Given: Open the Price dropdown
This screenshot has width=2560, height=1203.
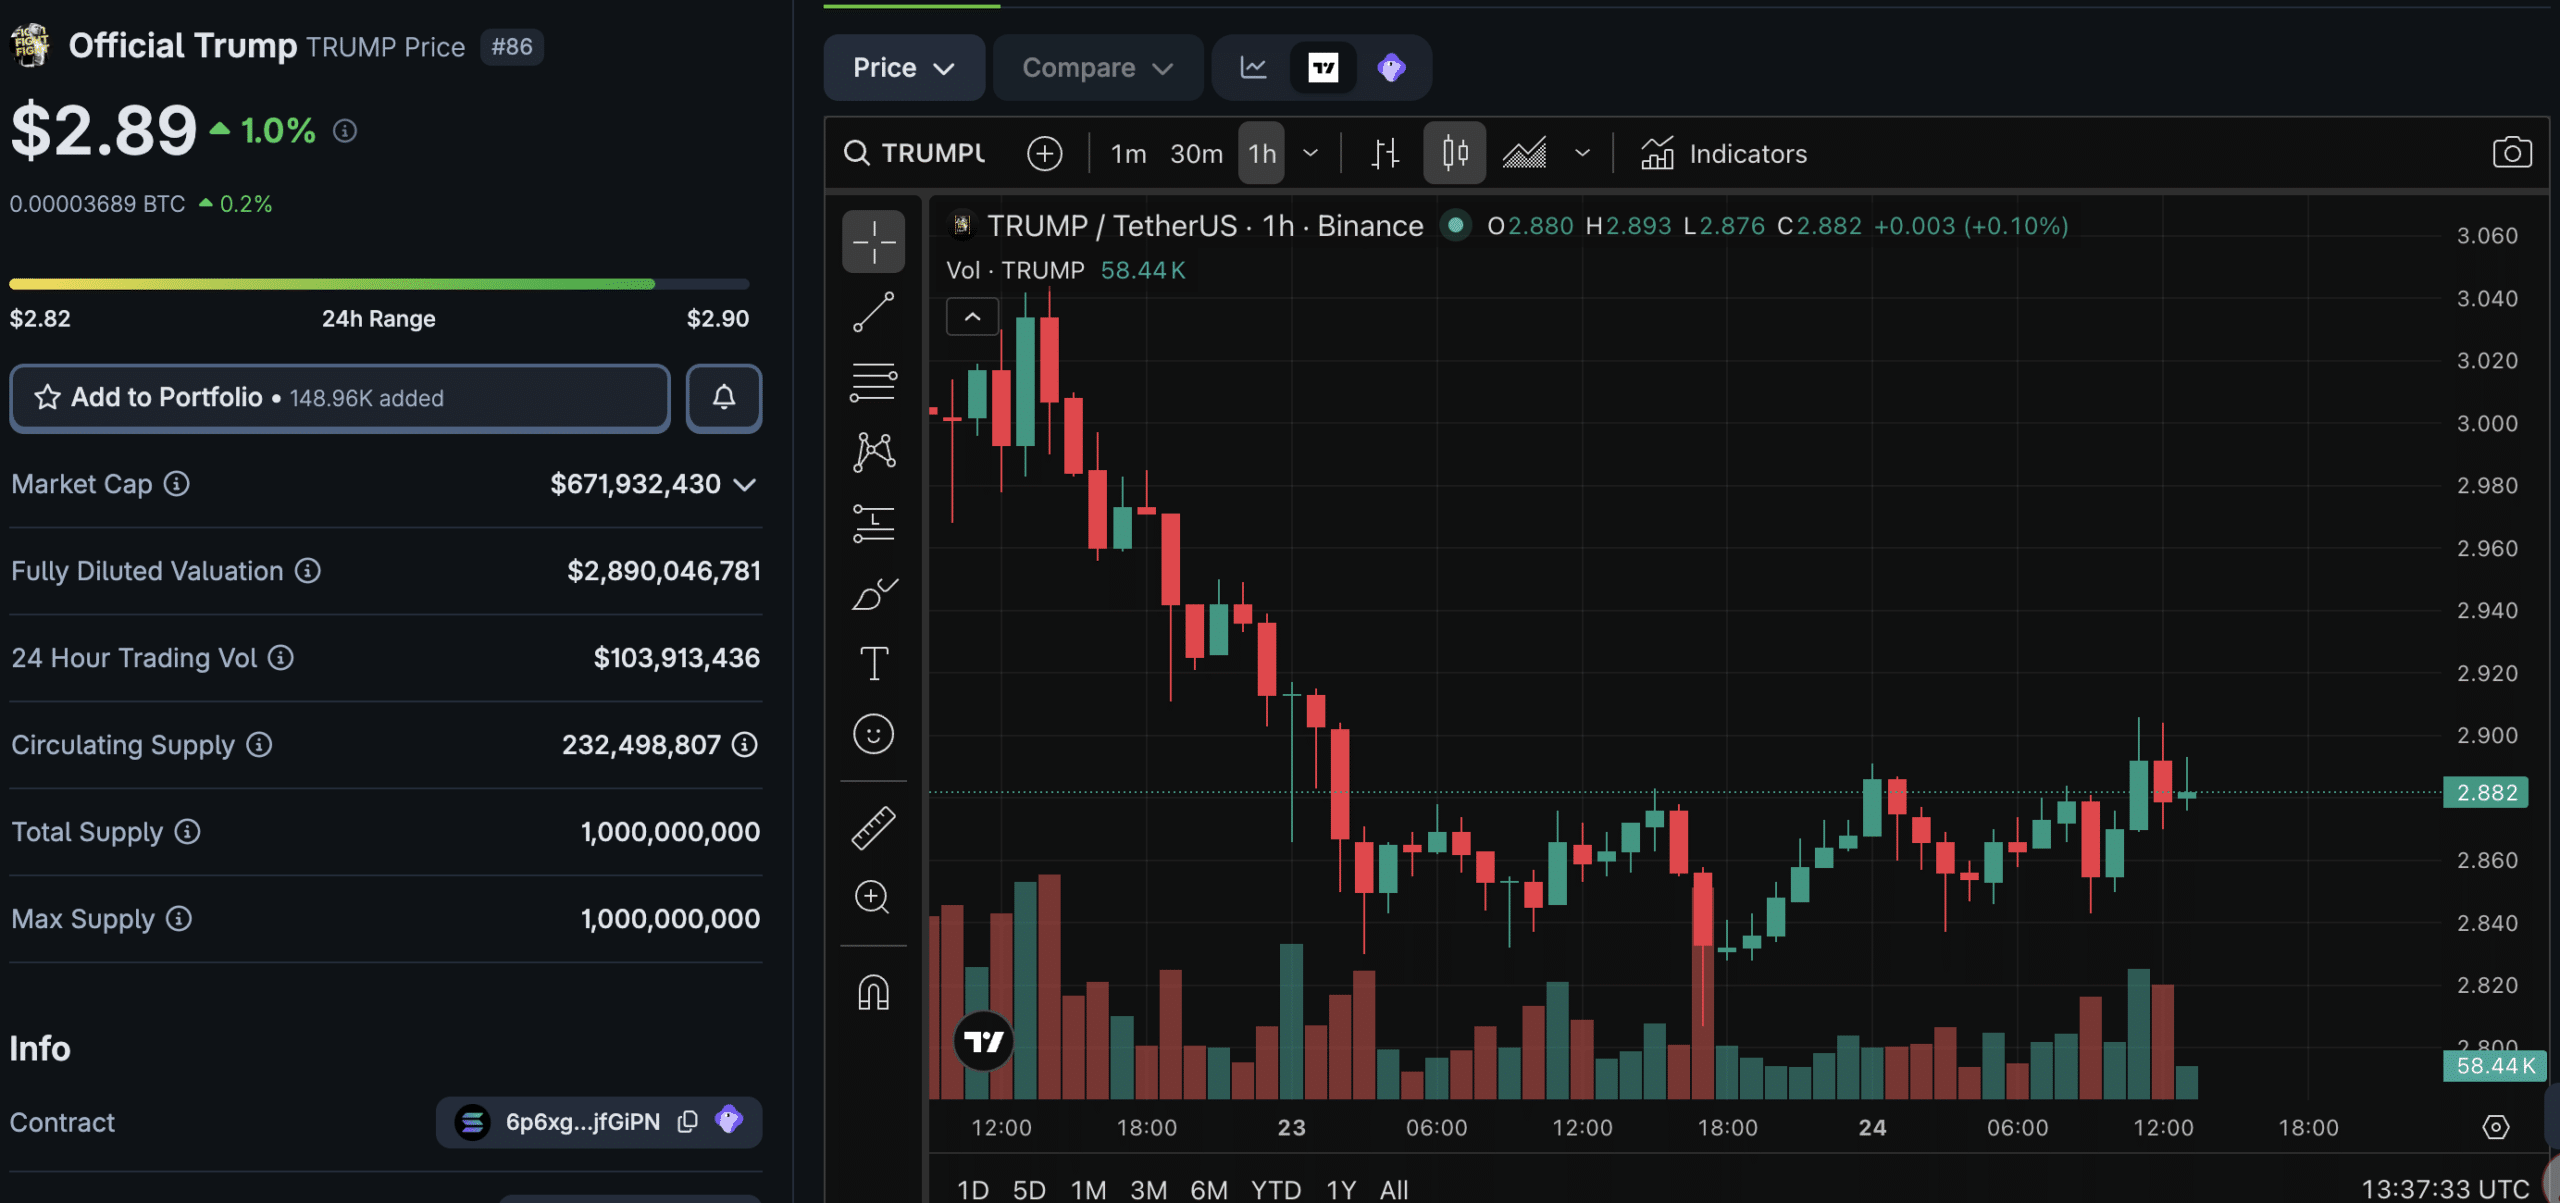Looking at the screenshot, I should 903,67.
